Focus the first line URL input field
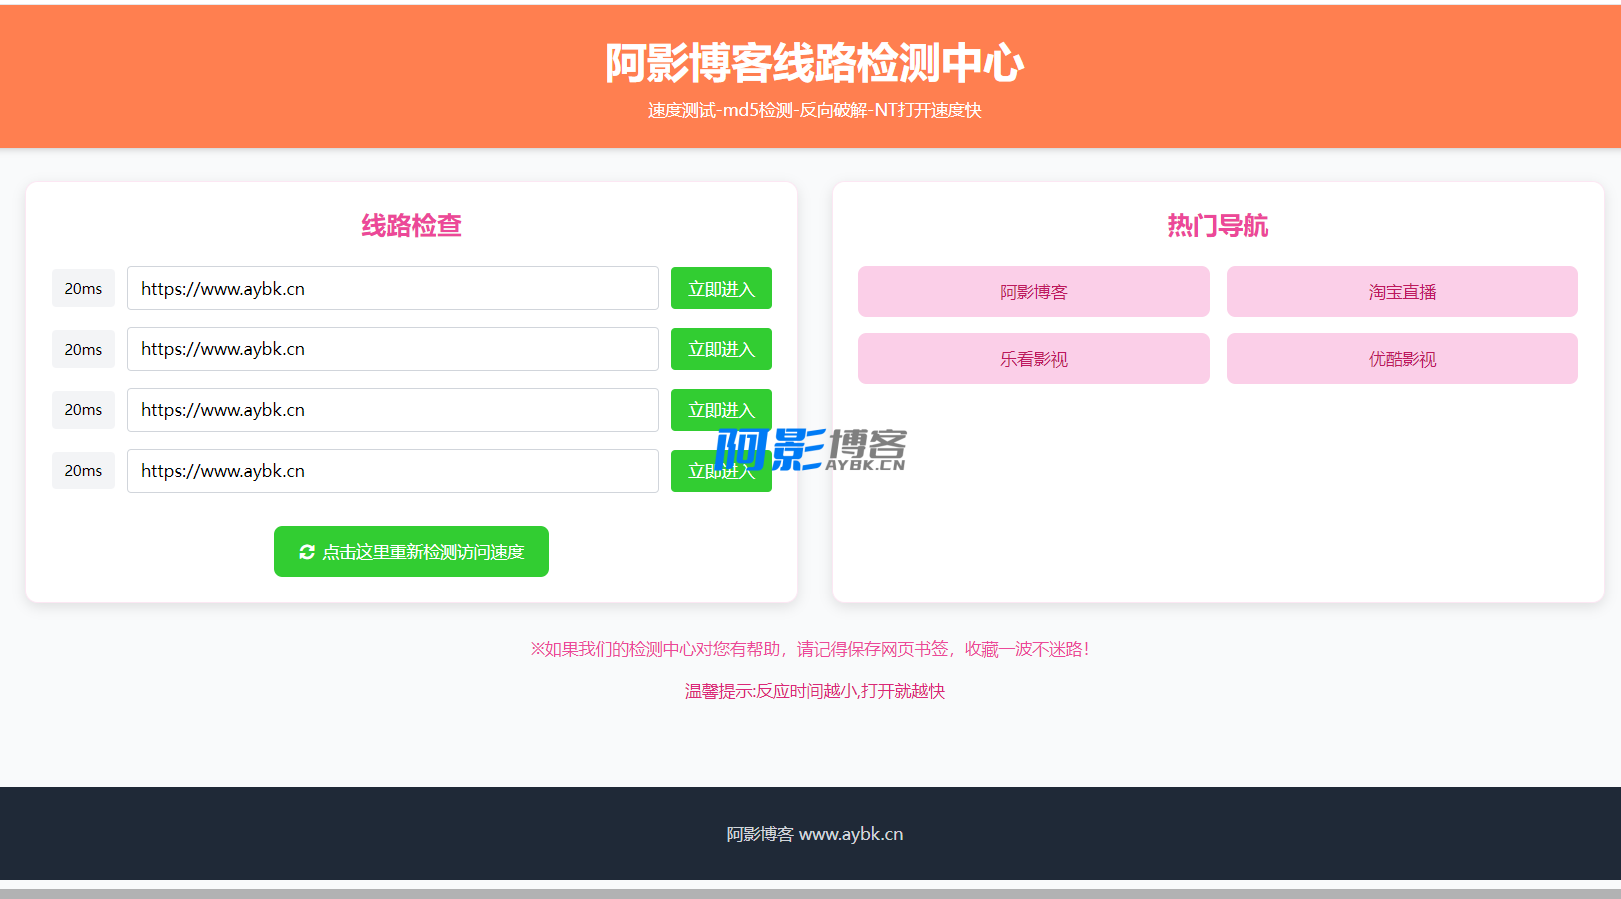1621x899 pixels. point(392,289)
